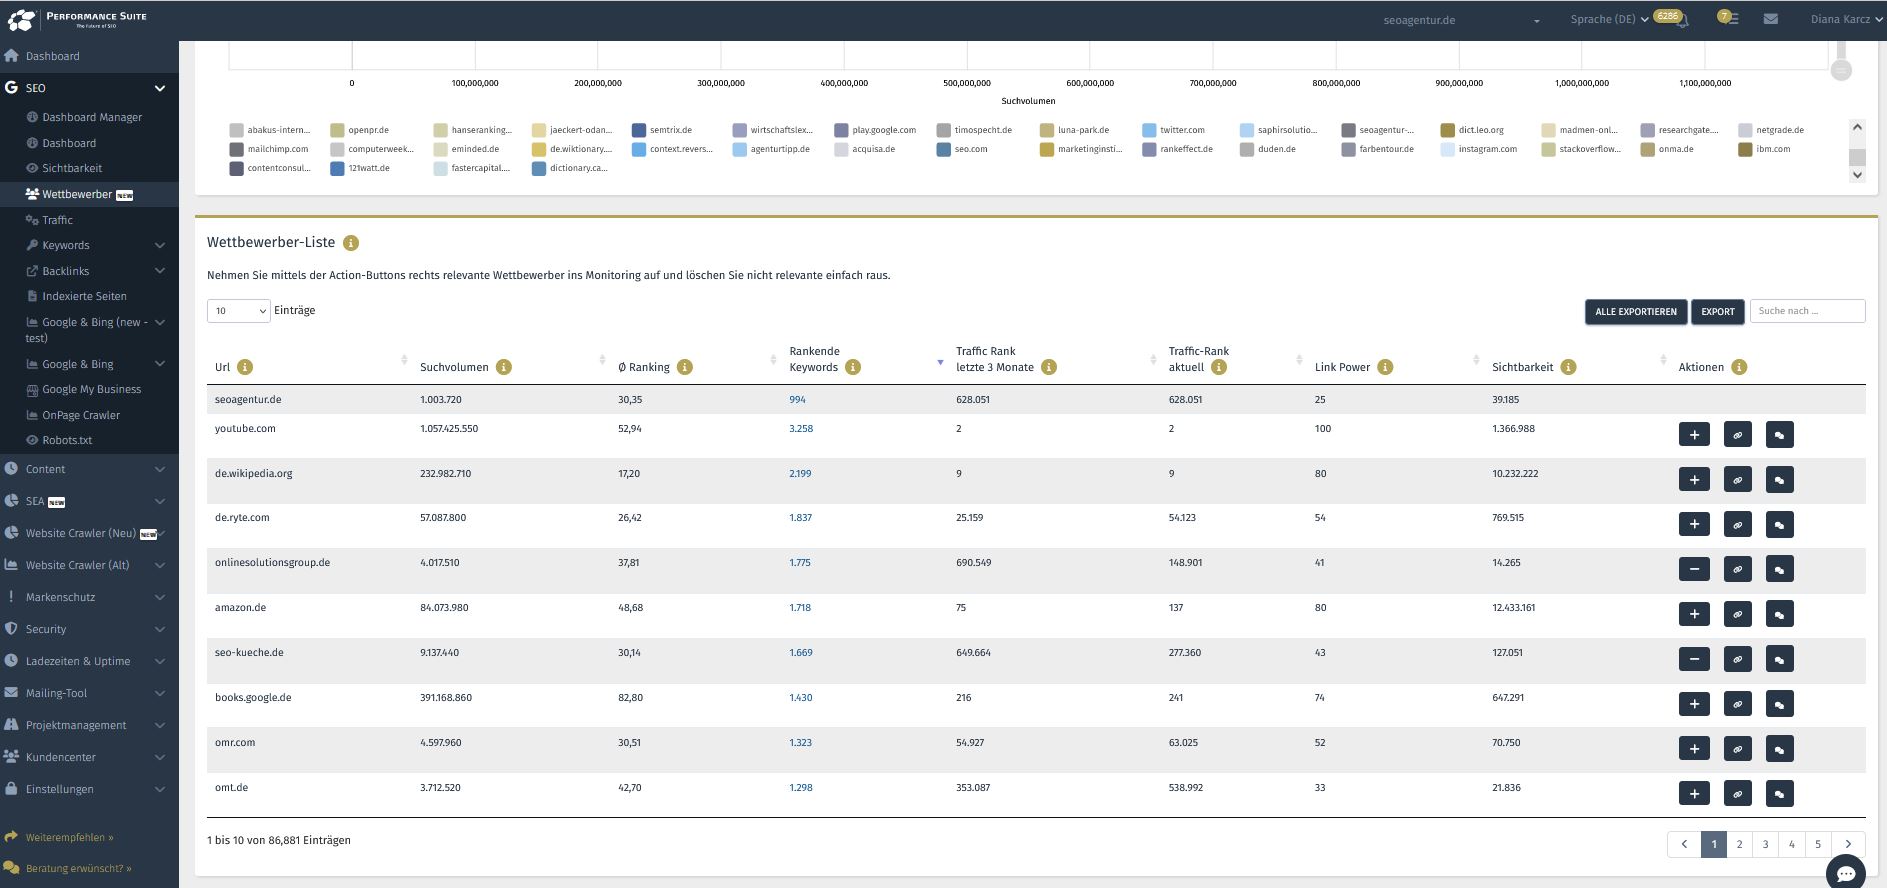Show info for Wettbewerber-Liste heading
The width and height of the screenshot is (1887, 888).
click(351, 243)
